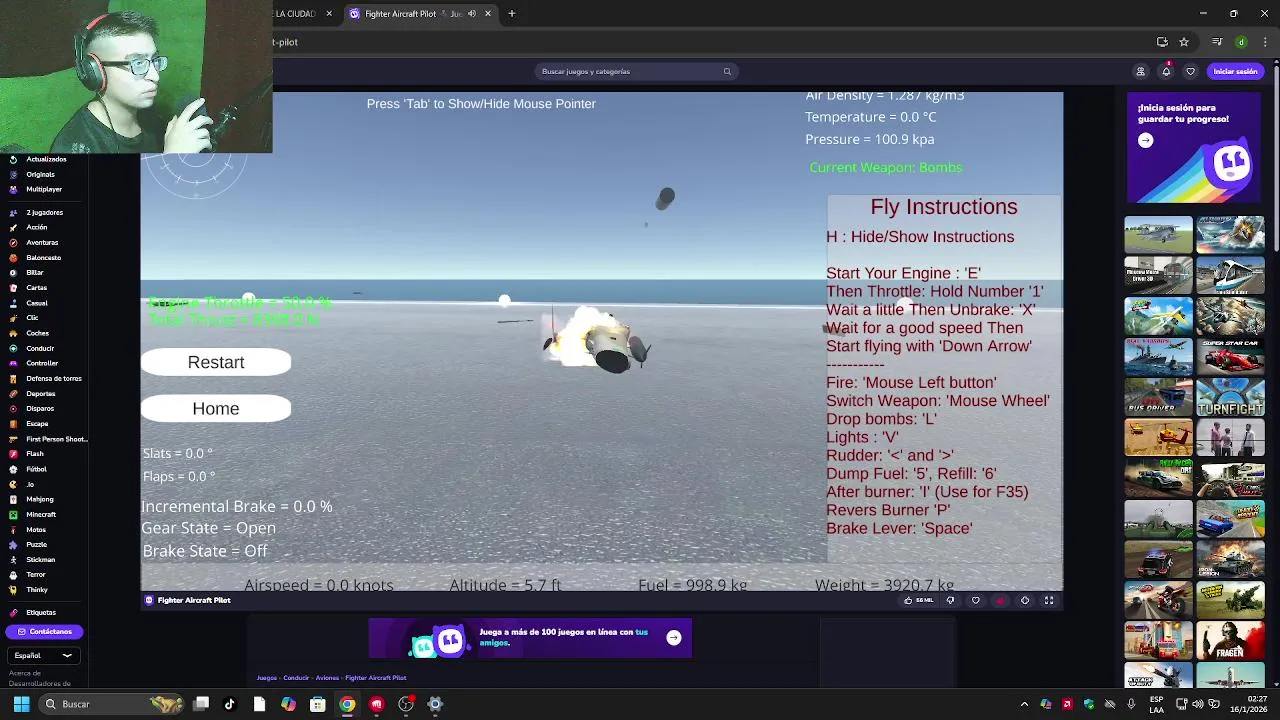Click the game search field
This screenshot has width=1280, height=720.
pos(636,71)
